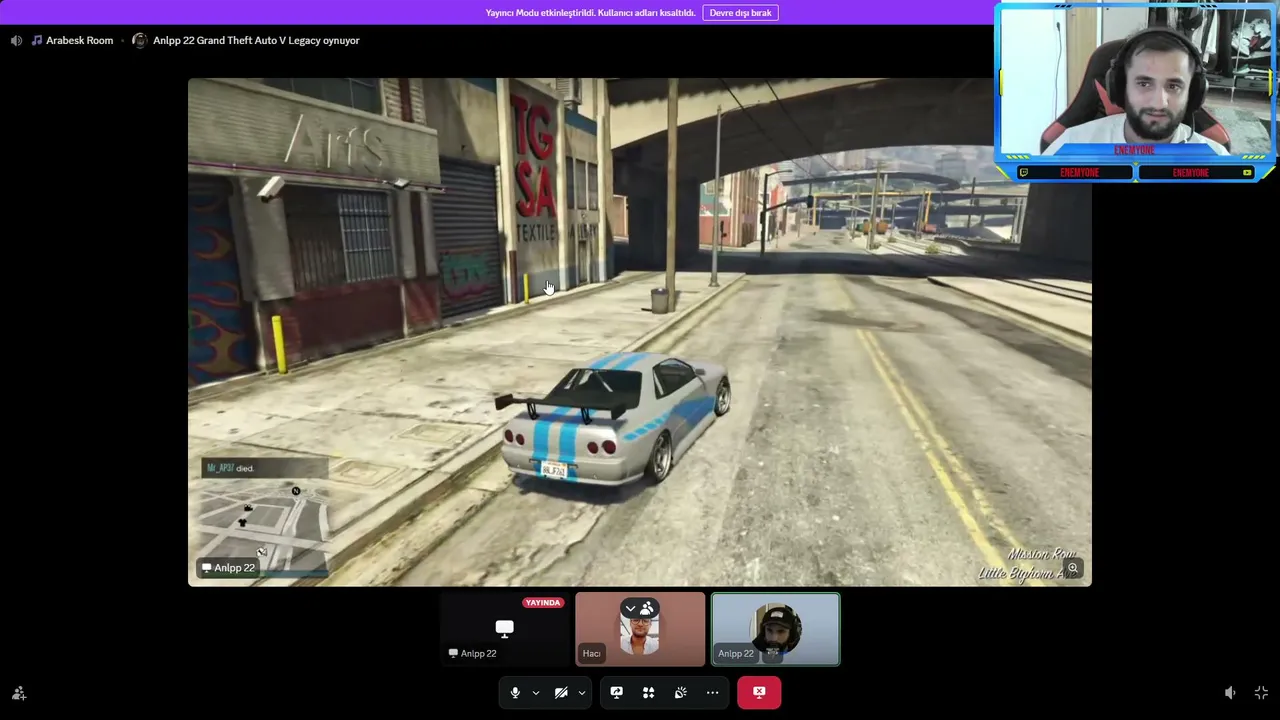Open the three-dots more options menu
The width and height of the screenshot is (1280, 720).
point(712,692)
